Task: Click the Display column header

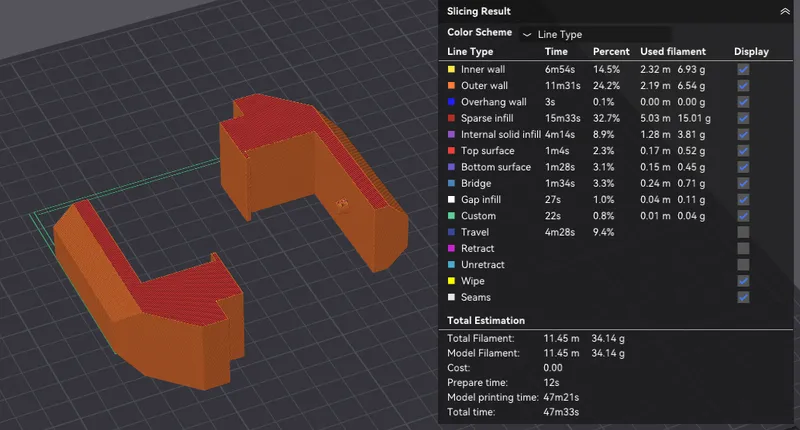Action: pyautogui.click(x=751, y=52)
